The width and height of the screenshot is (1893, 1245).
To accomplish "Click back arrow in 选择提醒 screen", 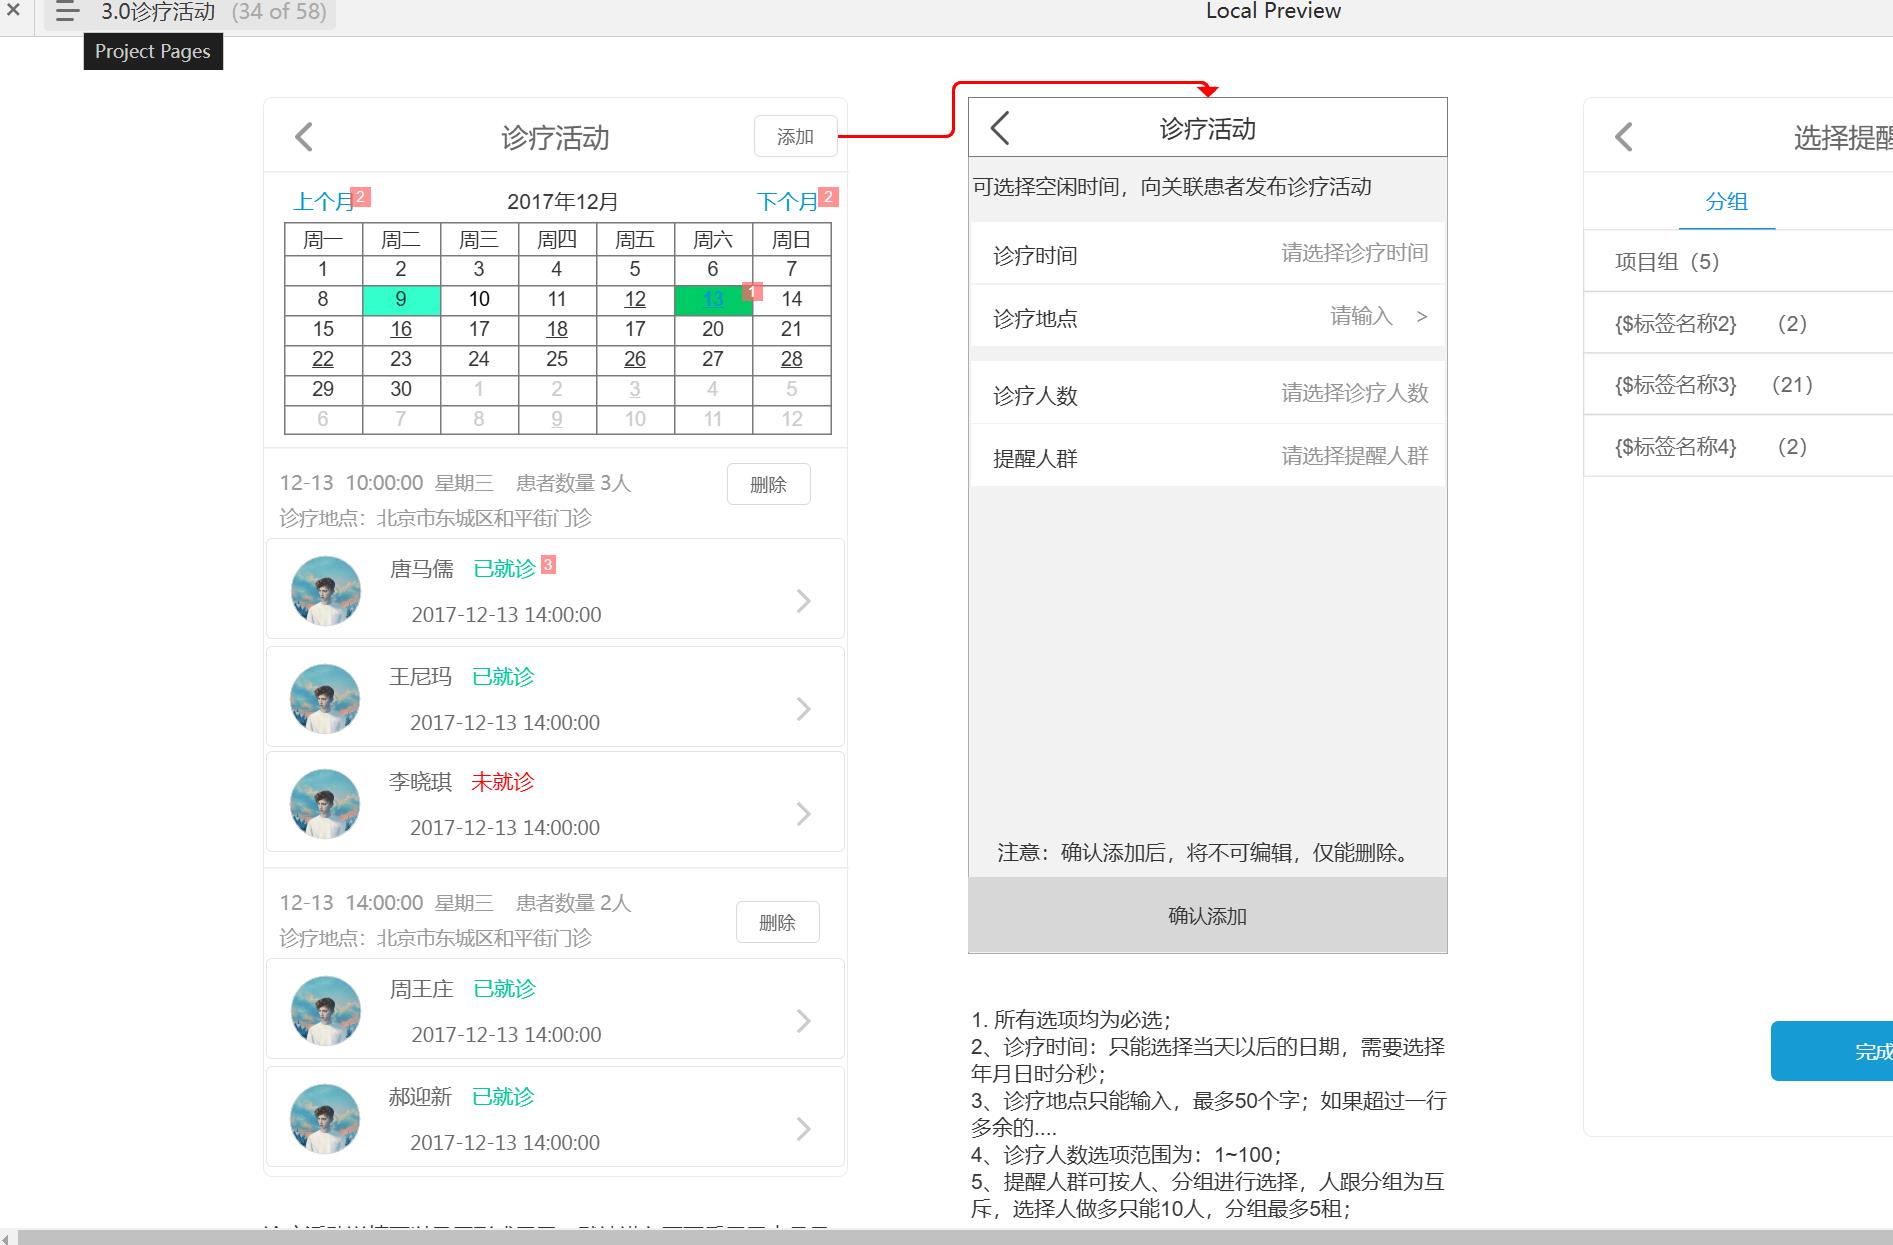I will pyautogui.click(x=1624, y=137).
